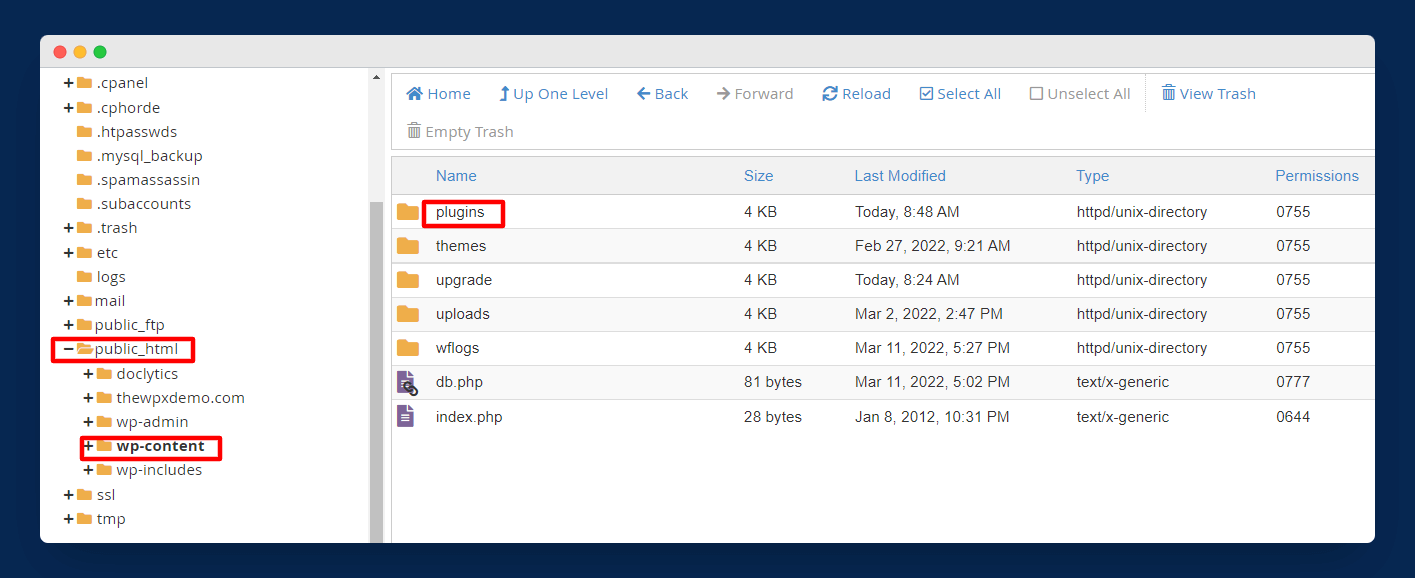
Task: Click the Home icon in toolbar
Action: (415, 94)
